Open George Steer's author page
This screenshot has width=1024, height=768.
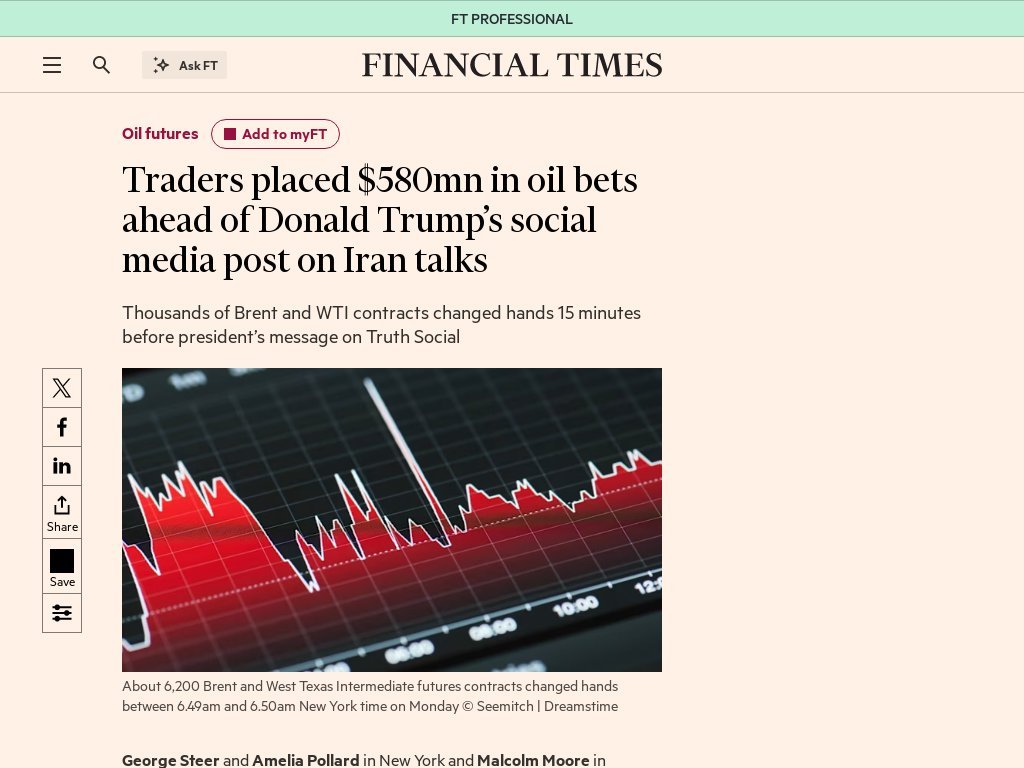coord(170,760)
